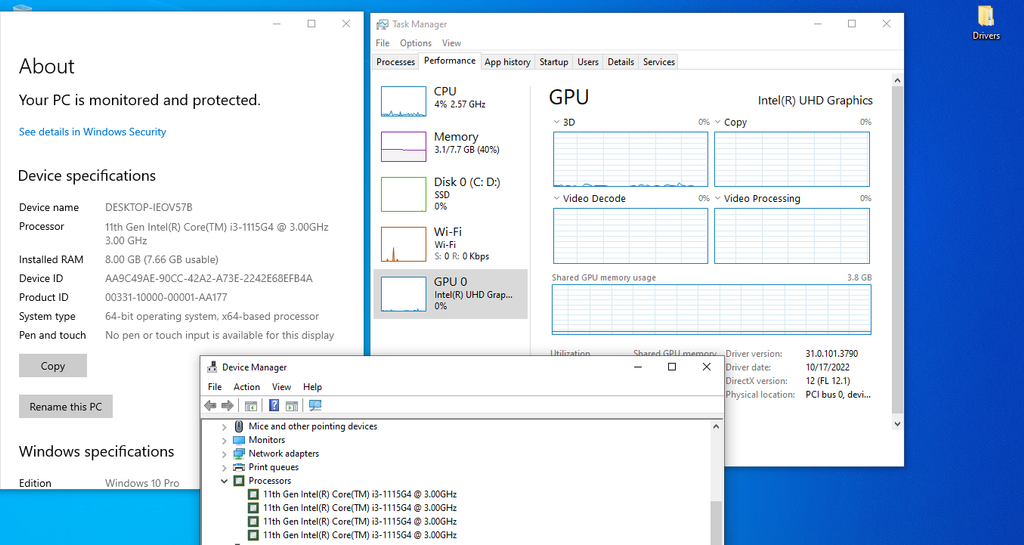Collapse the Processors tree node
1024x545 pixels.
point(224,481)
